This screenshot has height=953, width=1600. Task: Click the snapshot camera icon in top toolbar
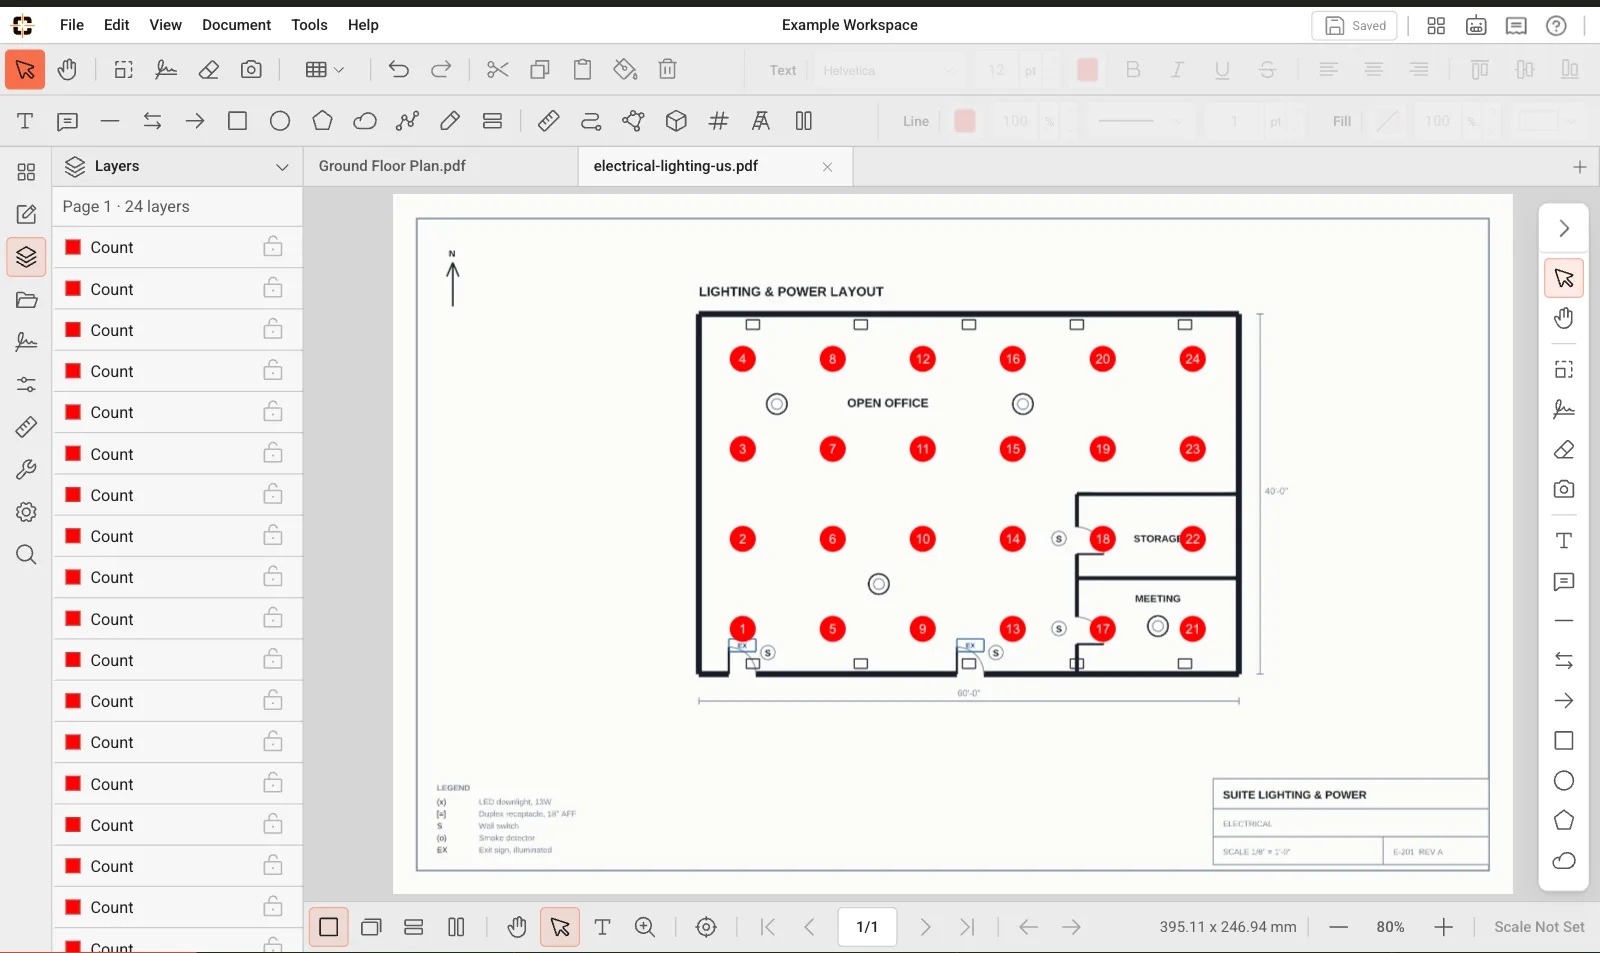click(x=251, y=70)
